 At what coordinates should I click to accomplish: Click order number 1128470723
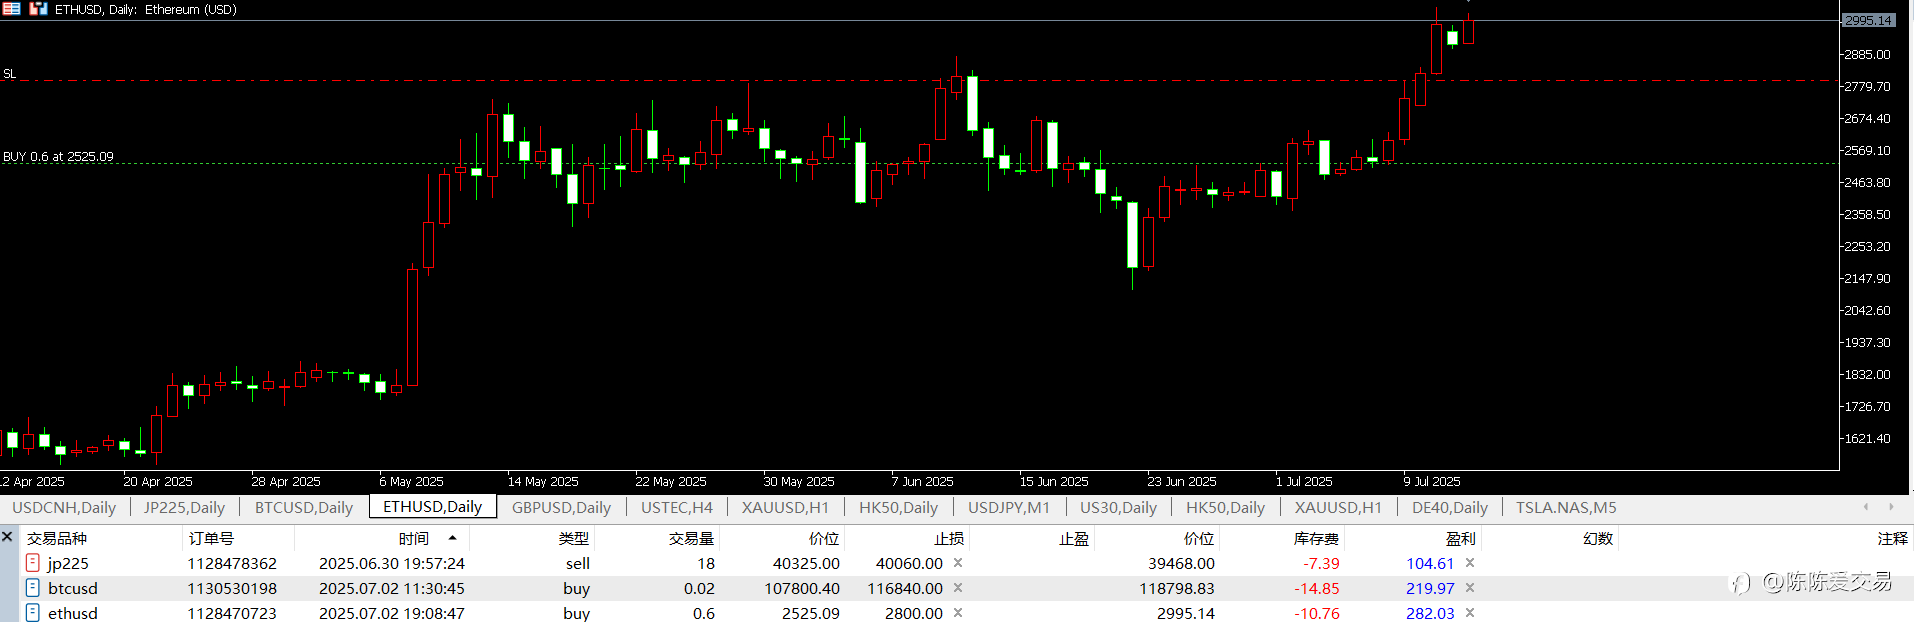pyautogui.click(x=232, y=612)
